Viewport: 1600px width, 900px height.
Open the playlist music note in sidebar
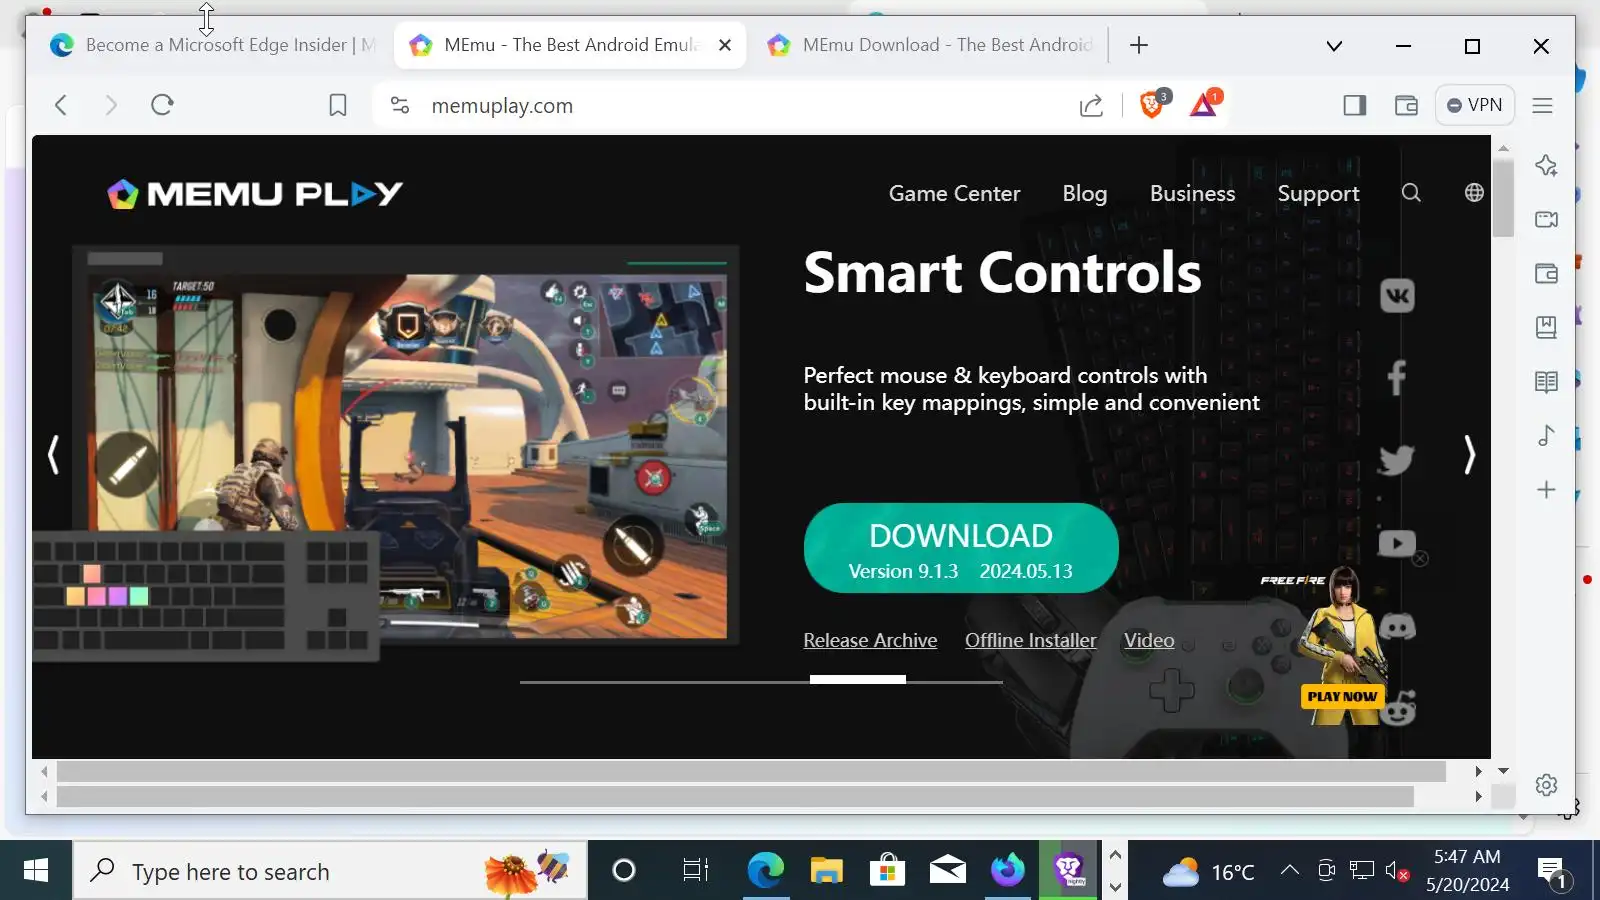point(1546,435)
